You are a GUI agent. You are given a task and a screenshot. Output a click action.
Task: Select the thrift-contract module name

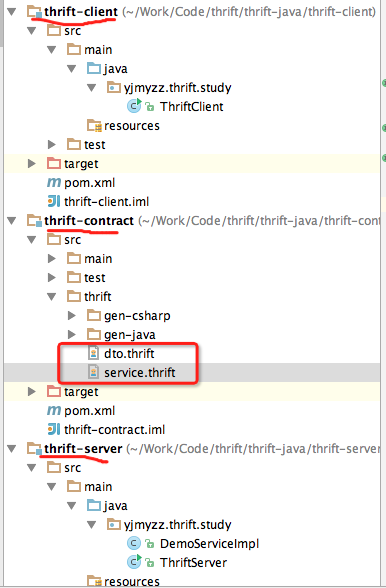89,221
